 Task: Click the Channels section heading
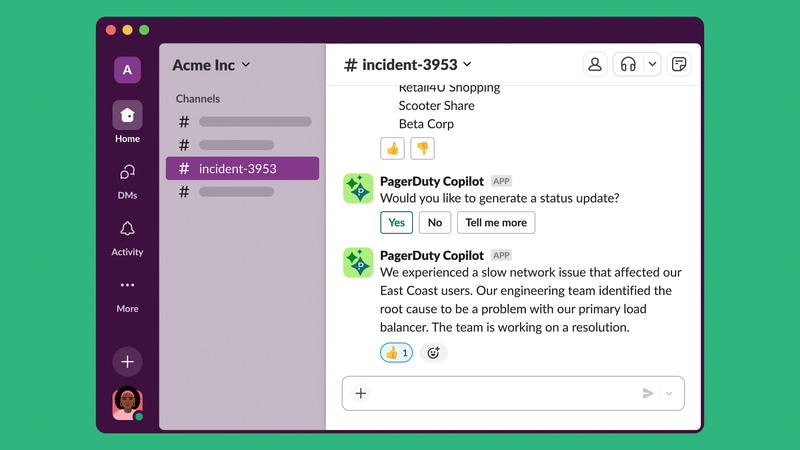[x=198, y=98]
